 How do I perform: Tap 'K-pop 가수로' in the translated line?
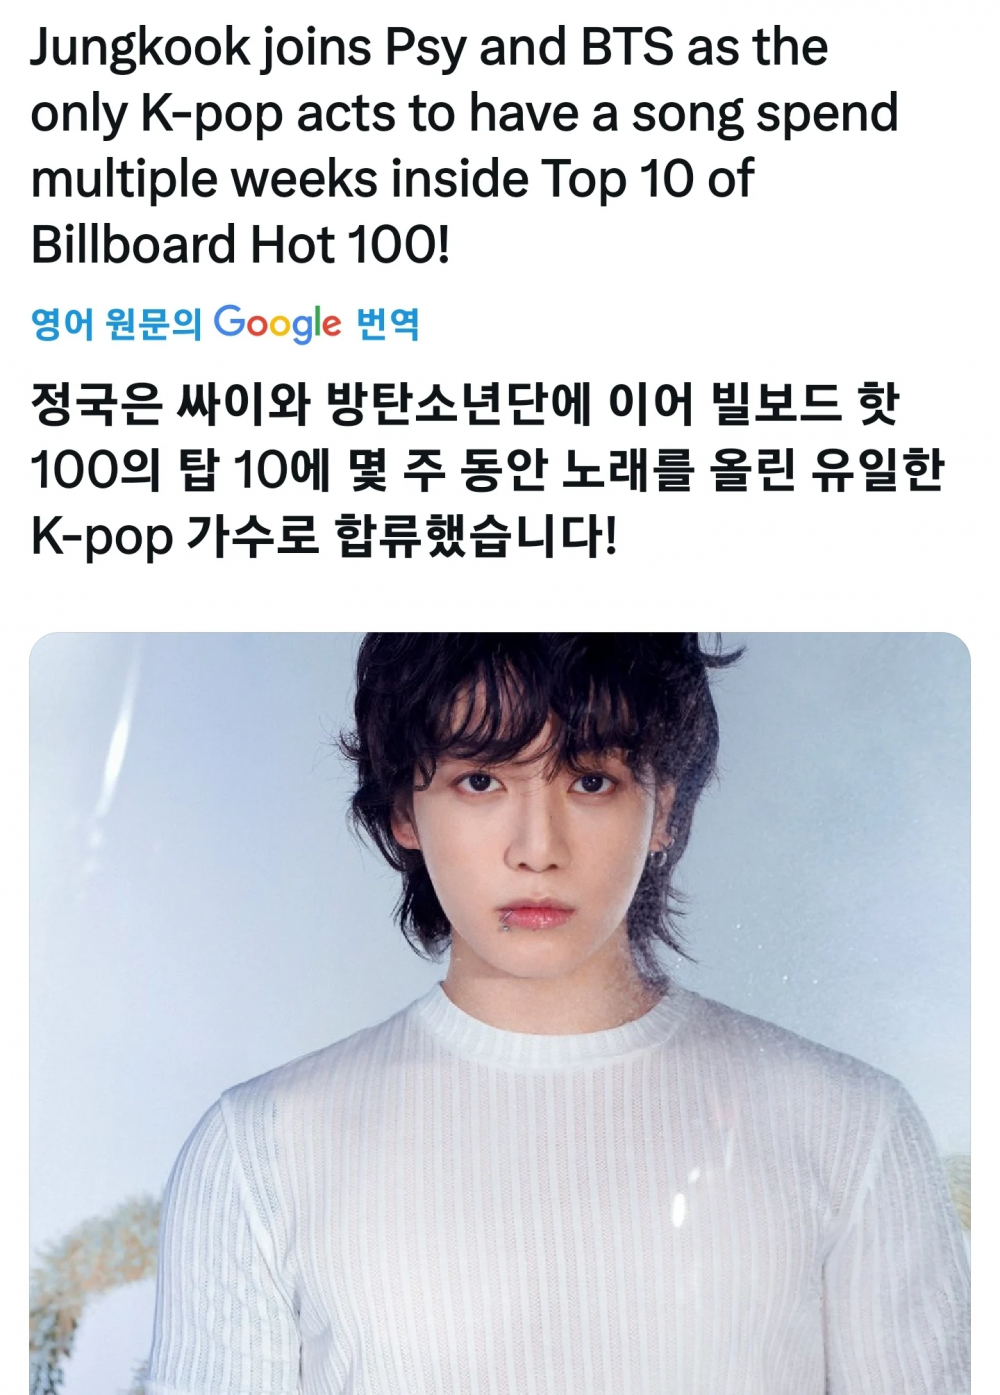(175, 537)
